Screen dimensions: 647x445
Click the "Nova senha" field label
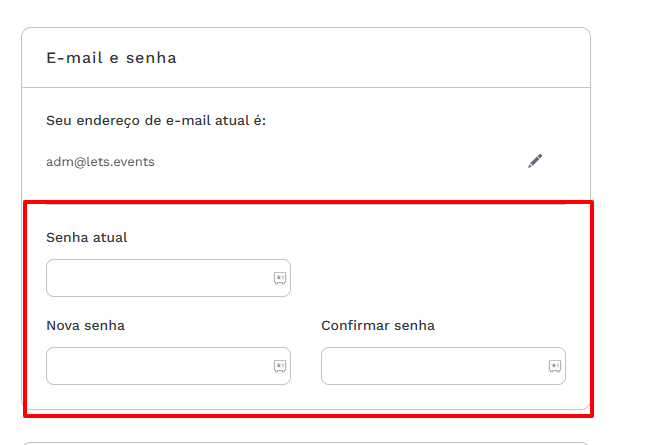85,325
